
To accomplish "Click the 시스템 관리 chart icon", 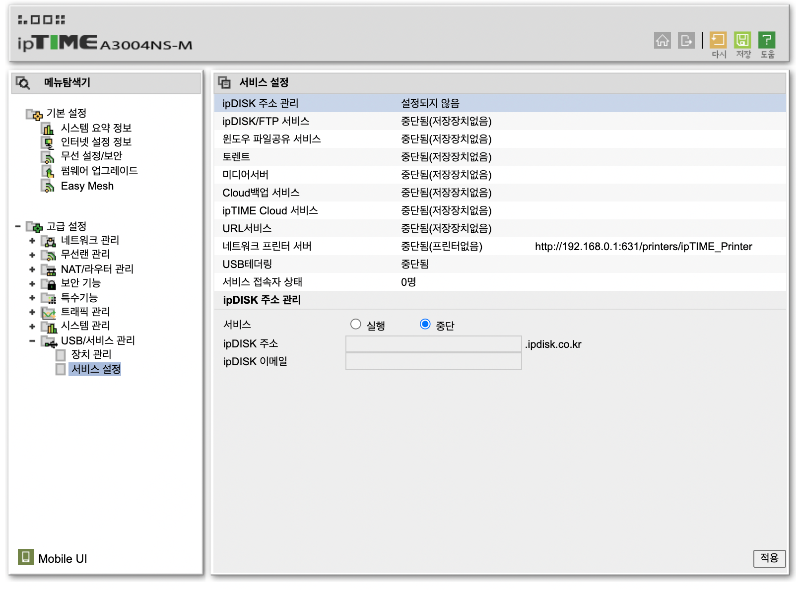I will [x=48, y=326].
